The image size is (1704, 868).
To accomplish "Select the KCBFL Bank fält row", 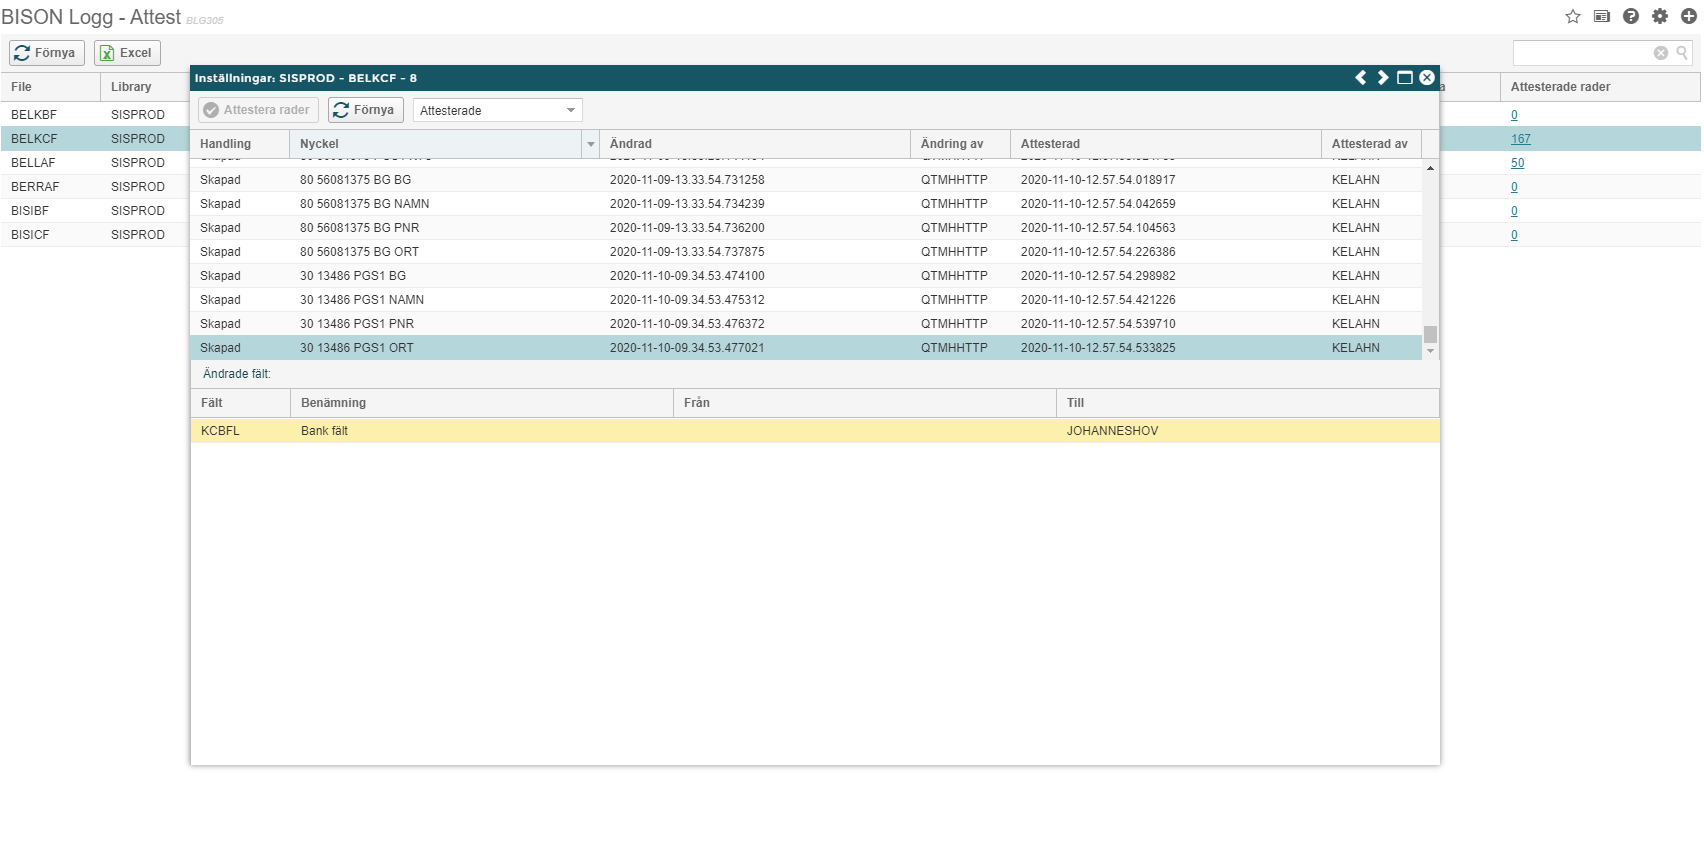I will pos(815,431).
